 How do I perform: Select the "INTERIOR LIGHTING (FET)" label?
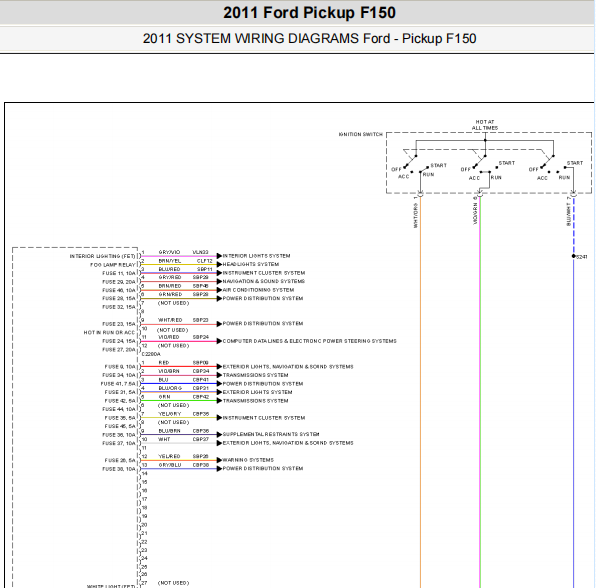tap(103, 256)
